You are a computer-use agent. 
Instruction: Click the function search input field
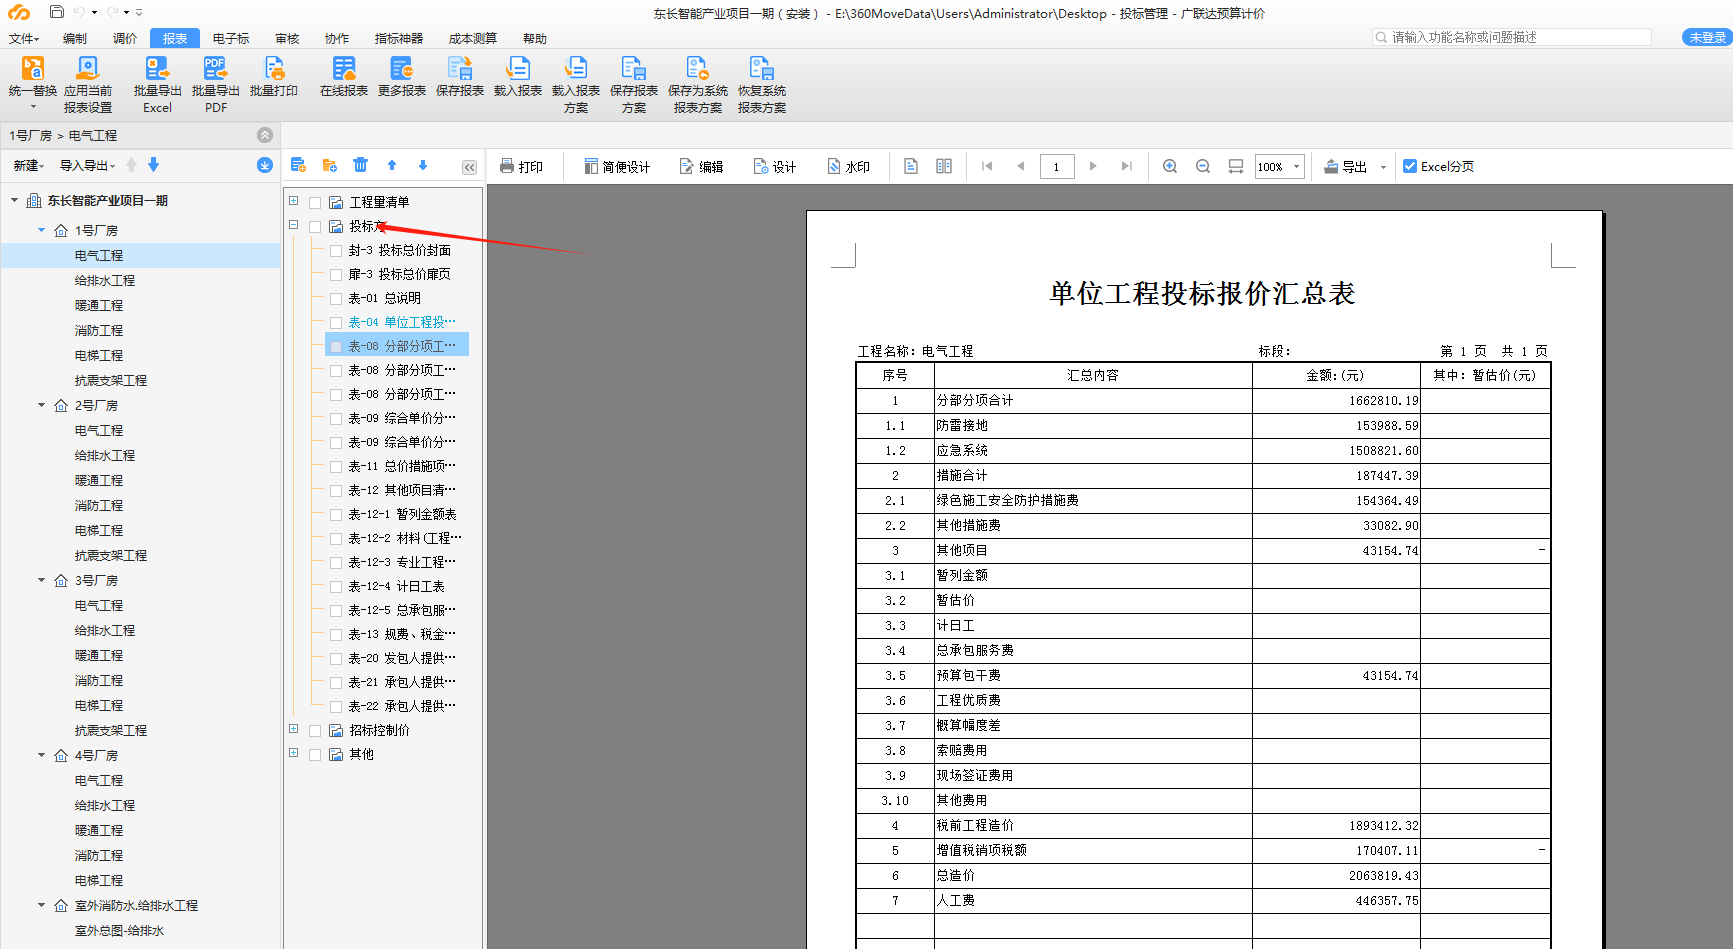point(1512,37)
